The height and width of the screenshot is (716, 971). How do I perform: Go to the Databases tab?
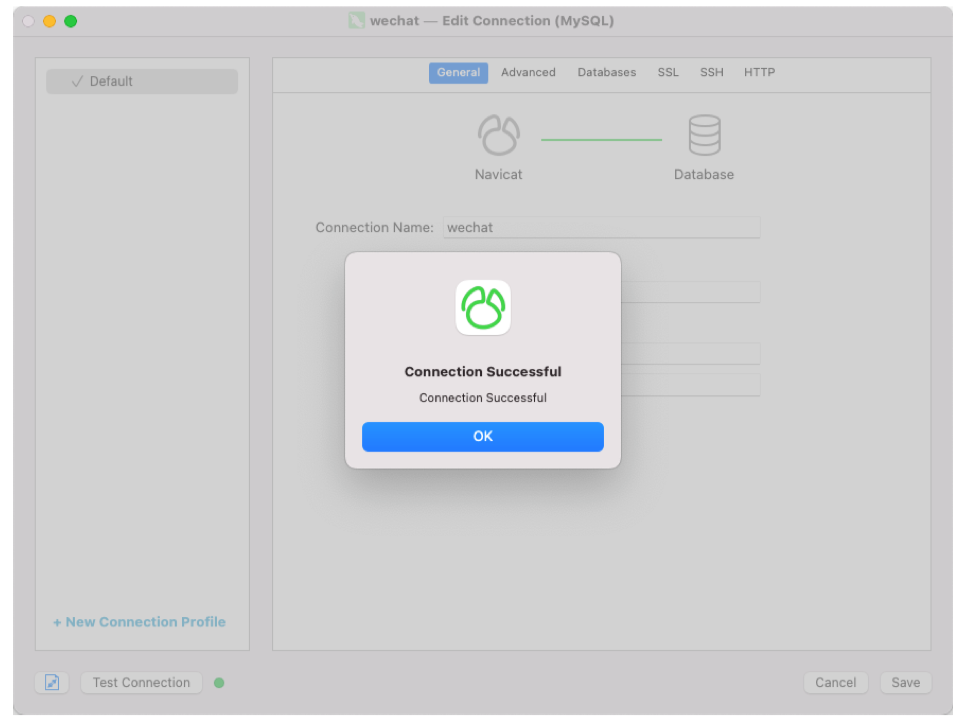click(606, 73)
